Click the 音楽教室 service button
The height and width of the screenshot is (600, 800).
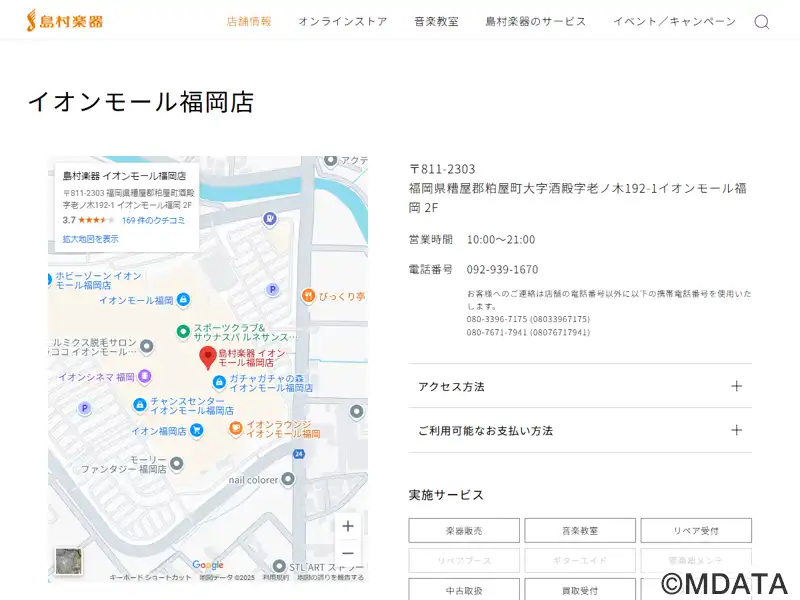coord(580,531)
